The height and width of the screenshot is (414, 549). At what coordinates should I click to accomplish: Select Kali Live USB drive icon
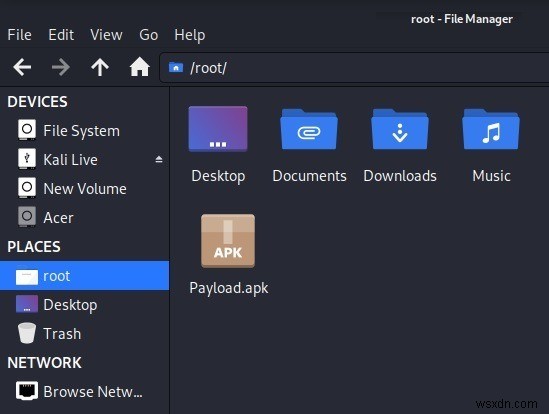point(27,159)
